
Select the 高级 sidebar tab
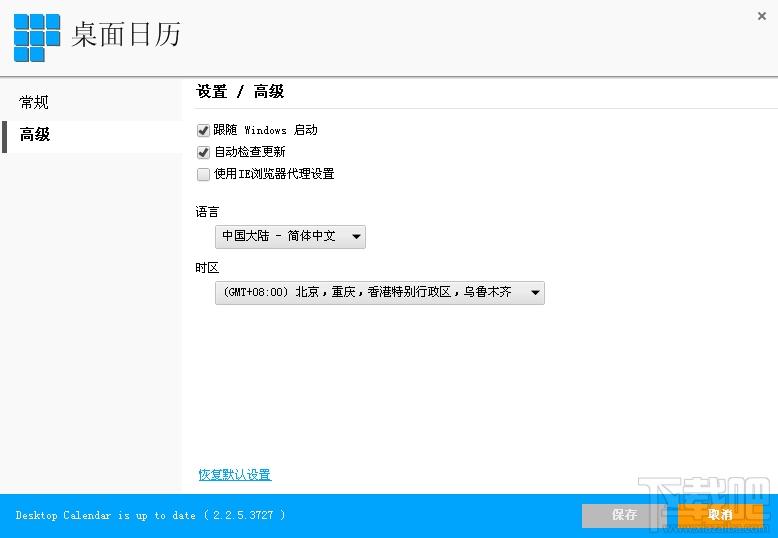pos(92,135)
